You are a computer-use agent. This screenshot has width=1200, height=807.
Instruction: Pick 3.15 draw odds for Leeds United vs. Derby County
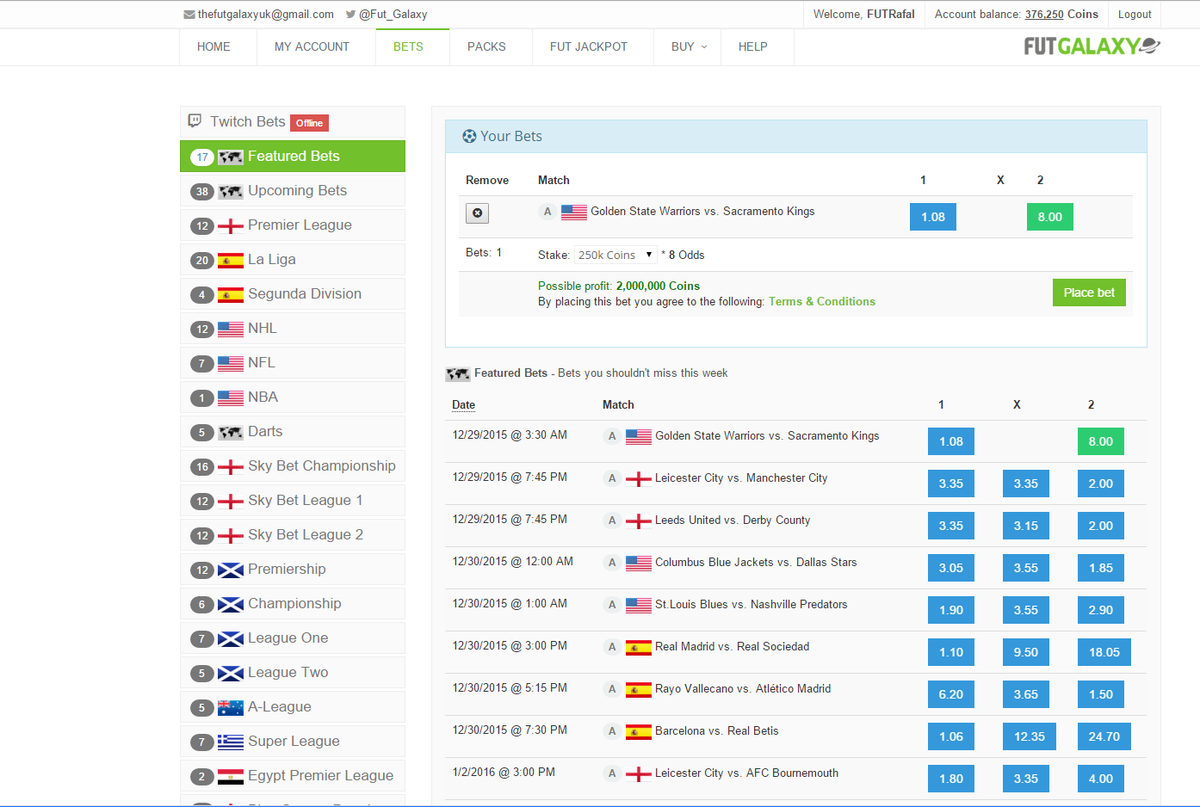point(1026,526)
